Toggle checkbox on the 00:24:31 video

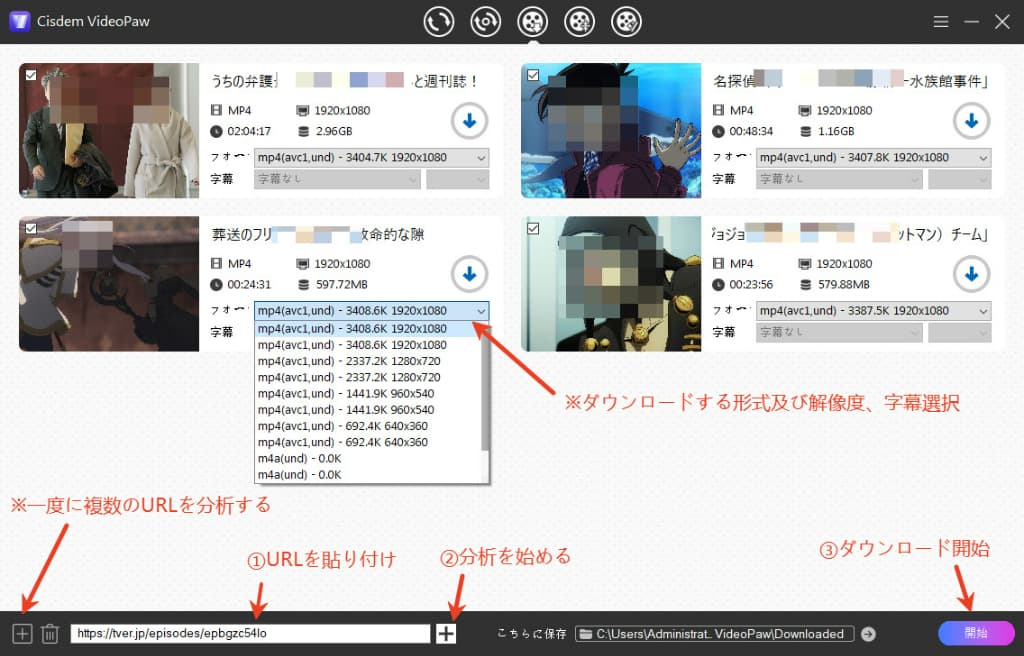31,229
